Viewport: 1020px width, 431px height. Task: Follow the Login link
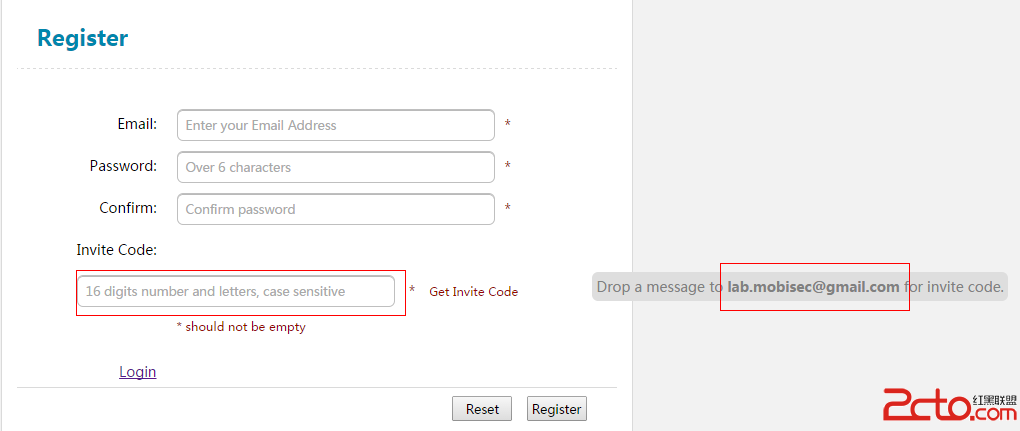point(137,372)
